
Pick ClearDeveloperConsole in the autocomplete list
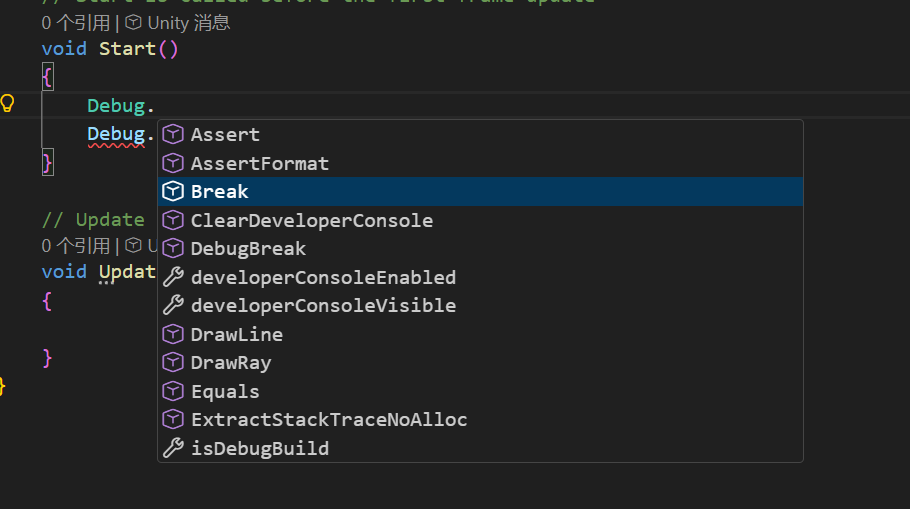point(481,221)
